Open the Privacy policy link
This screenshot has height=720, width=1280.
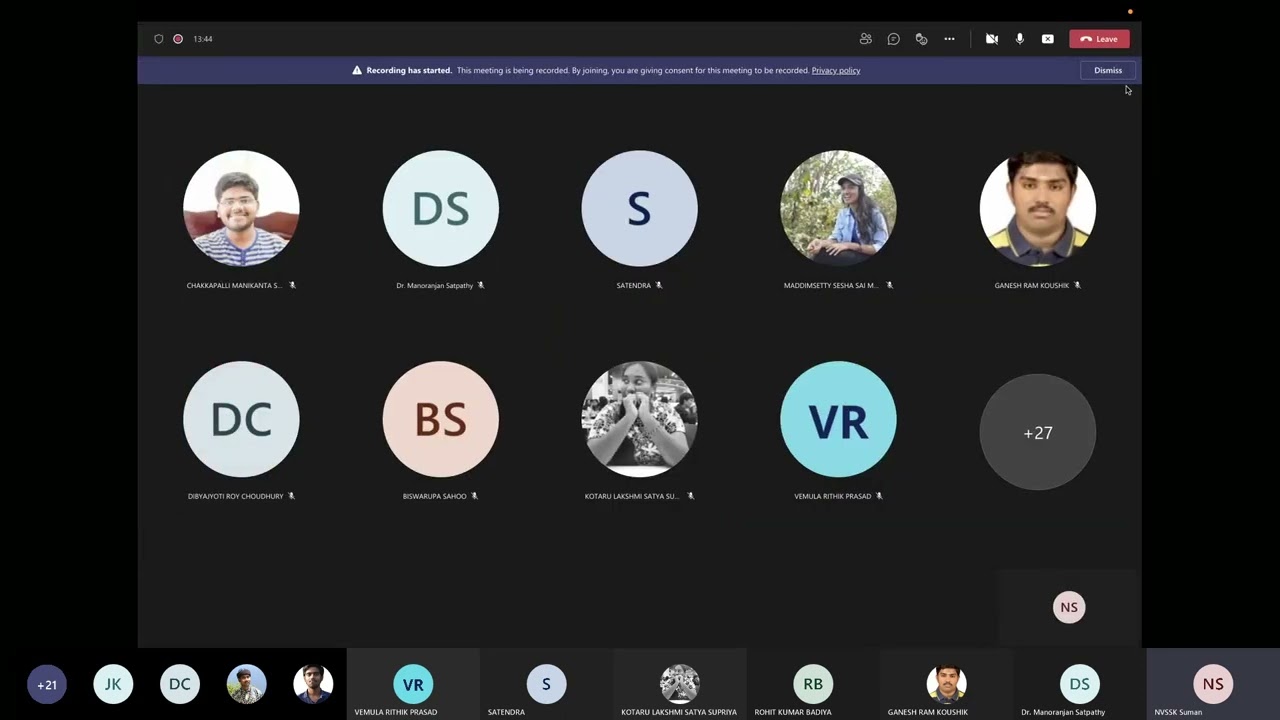pyautogui.click(x=835, y=70)
